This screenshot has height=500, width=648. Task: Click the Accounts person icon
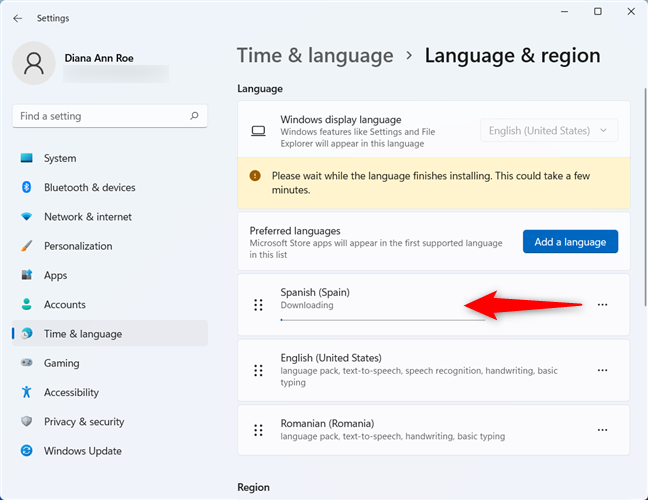point(26,304)
